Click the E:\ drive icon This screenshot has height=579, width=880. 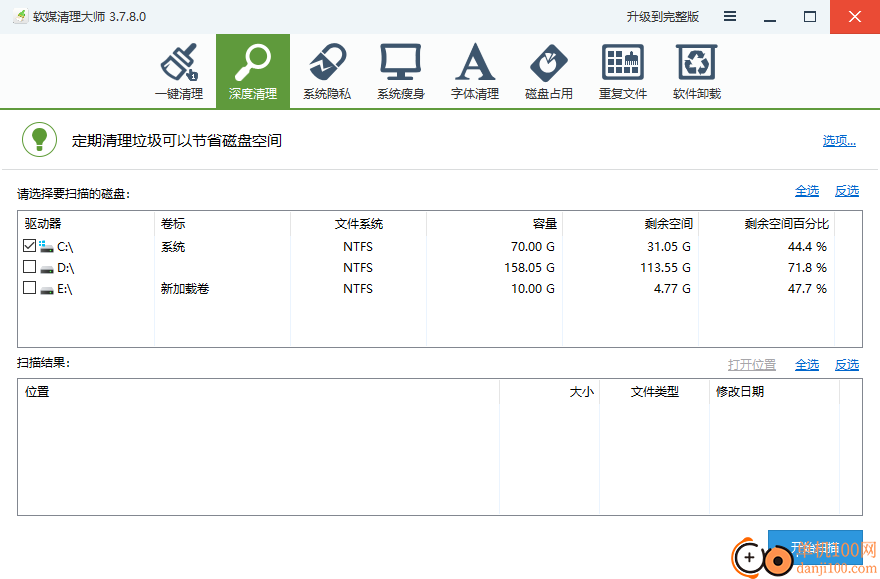47,290
